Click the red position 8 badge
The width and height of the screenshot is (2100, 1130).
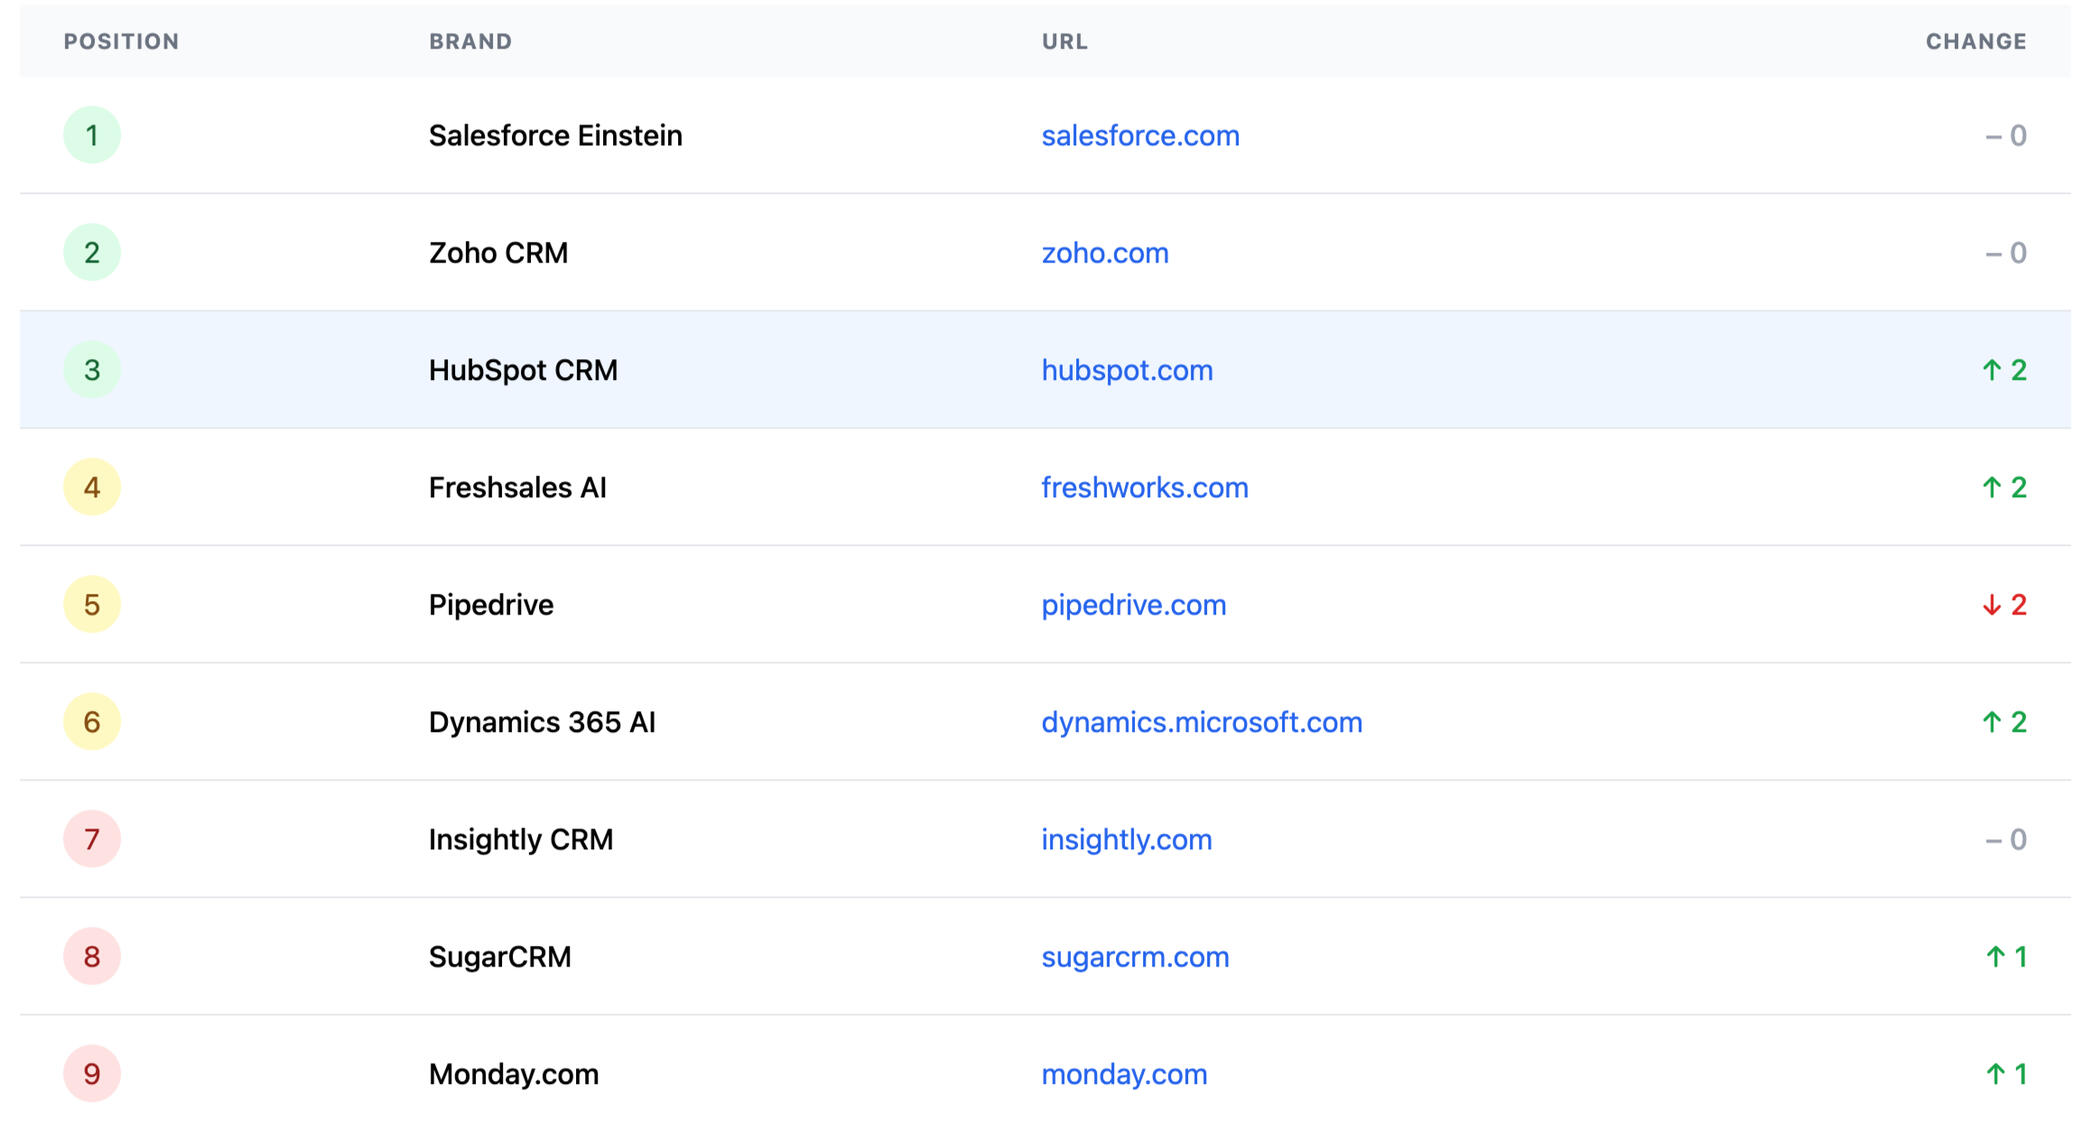(x=92, y=957)
